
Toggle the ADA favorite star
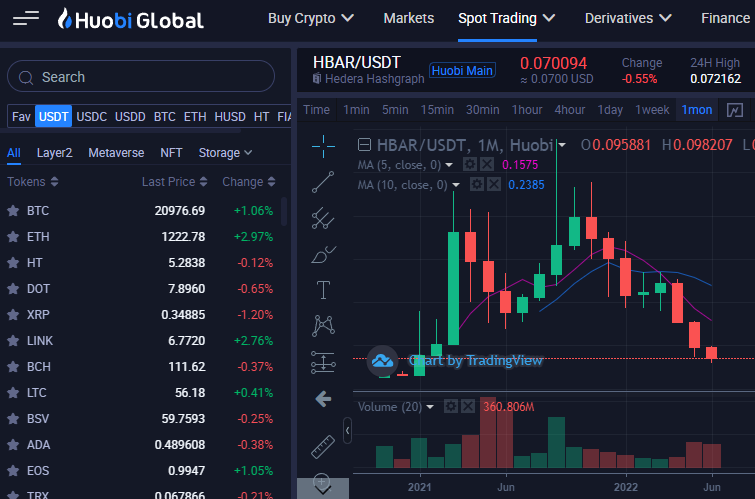pyautogui.click(x=13, y=445)
